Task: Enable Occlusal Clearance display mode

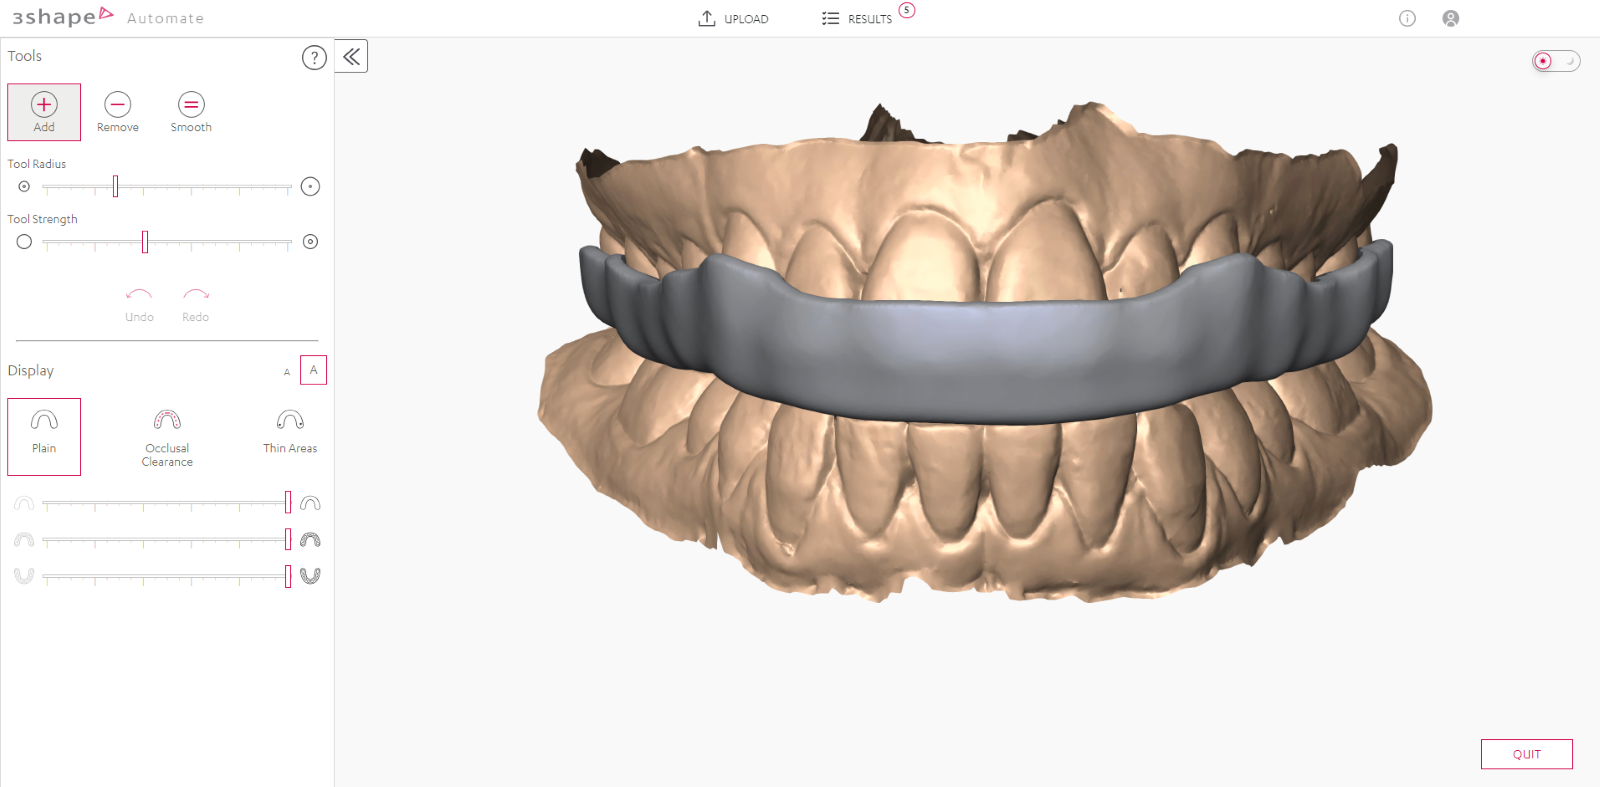Action: click(x=167, y=436)
